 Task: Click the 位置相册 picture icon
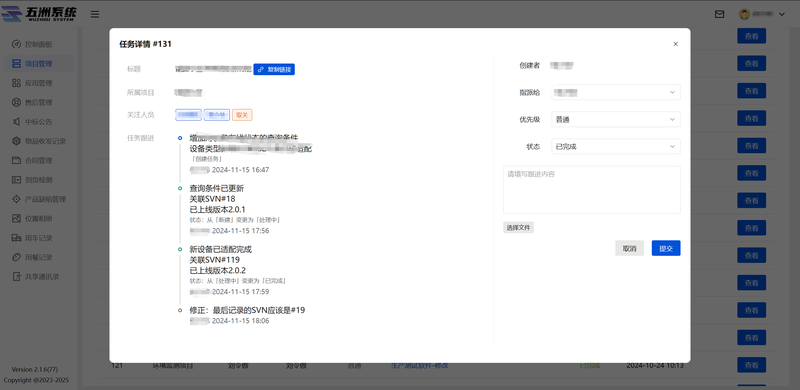point(16,219)
